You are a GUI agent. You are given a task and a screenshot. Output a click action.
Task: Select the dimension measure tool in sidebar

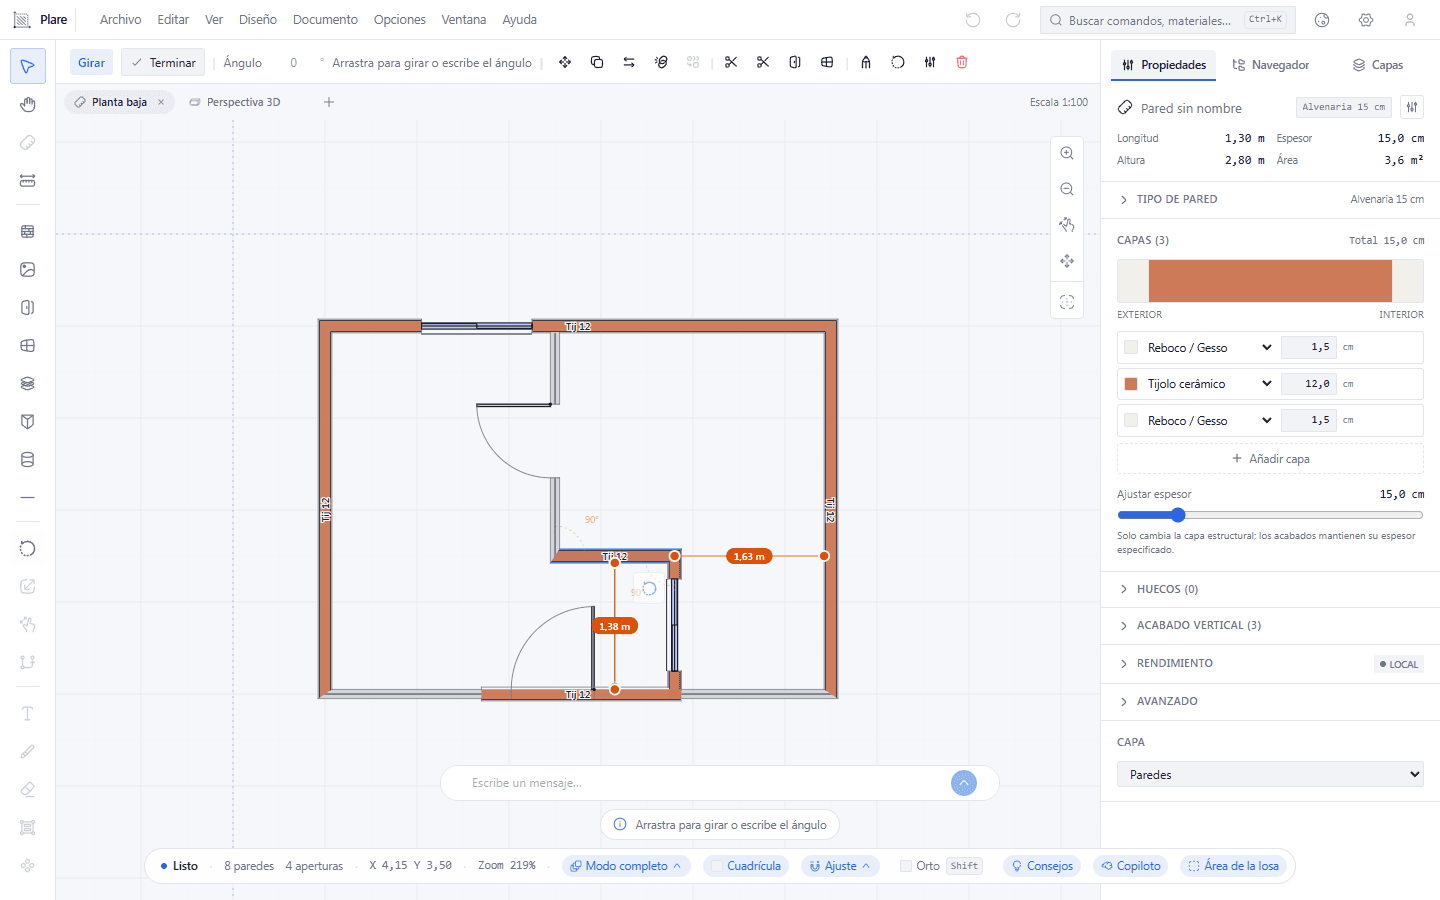[x=28, y=181]
